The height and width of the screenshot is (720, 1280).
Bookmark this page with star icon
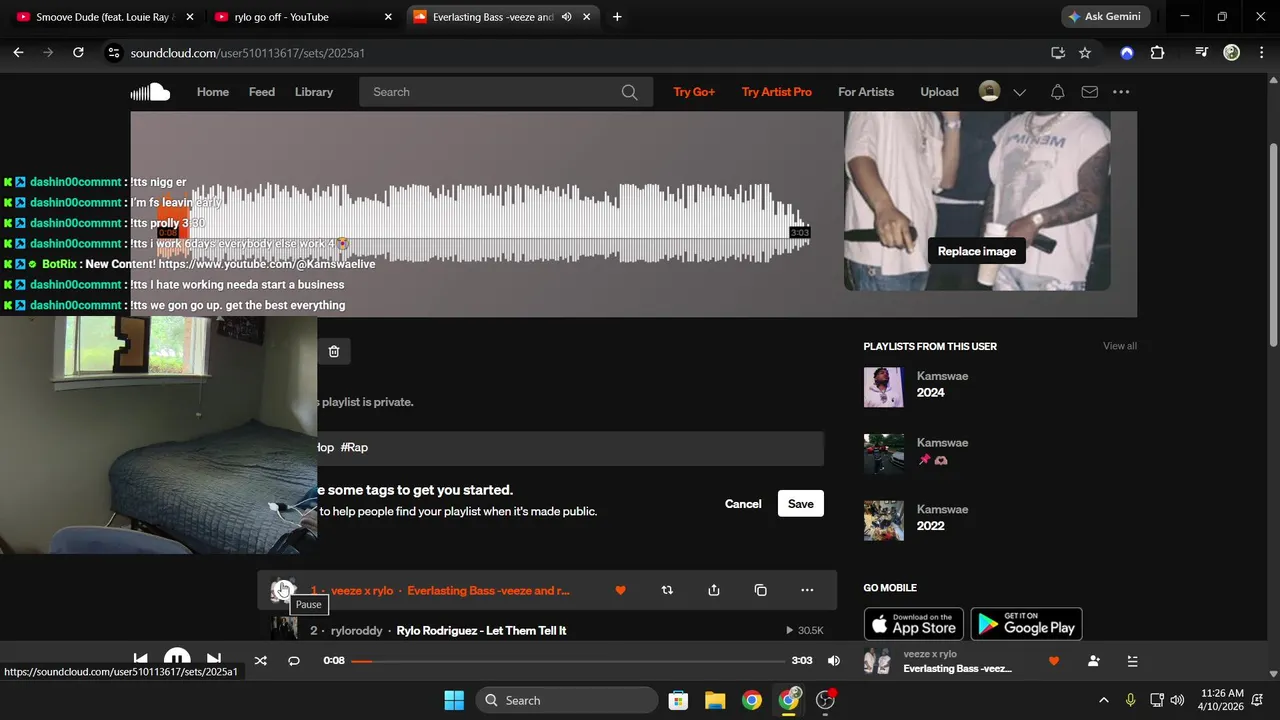[x=1085, y=53]
